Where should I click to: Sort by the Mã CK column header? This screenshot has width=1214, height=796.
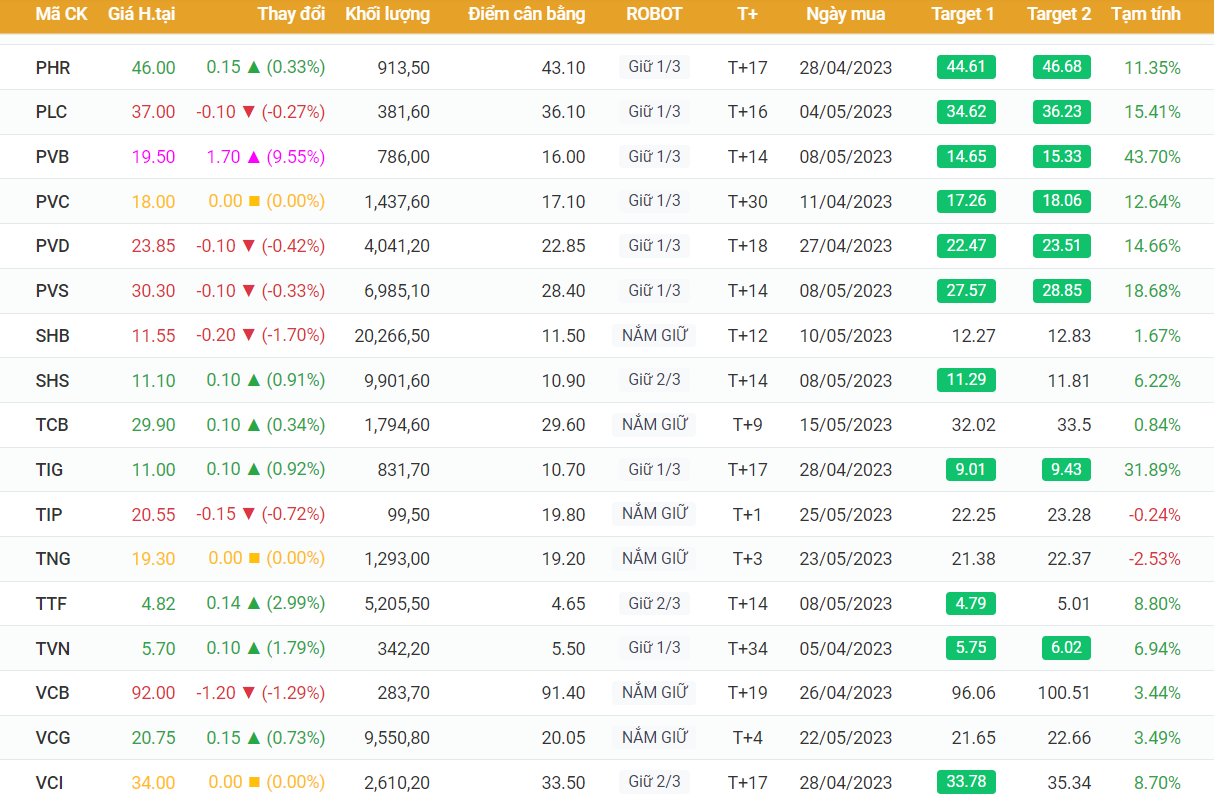(61, 14)
